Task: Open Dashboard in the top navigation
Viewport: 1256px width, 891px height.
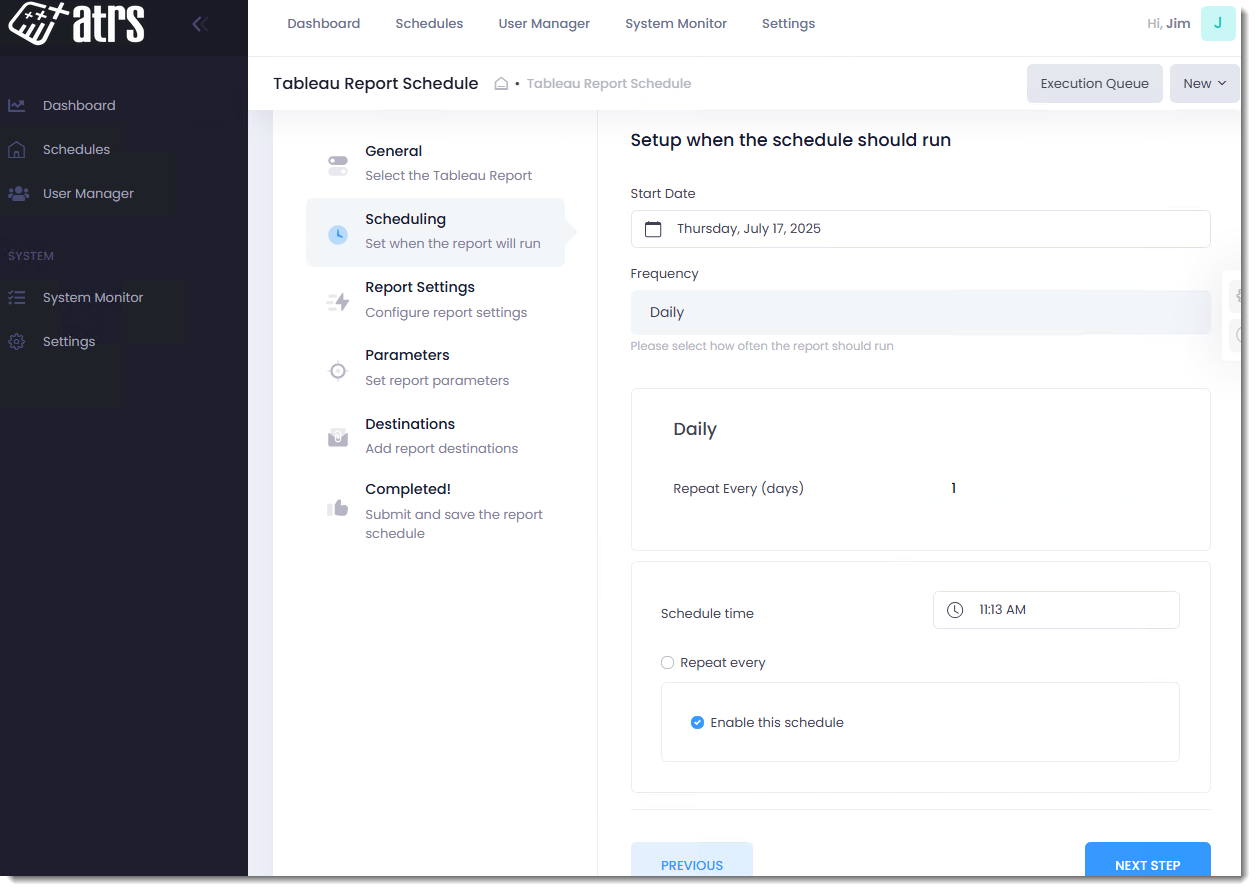Action: pos(324,24)
